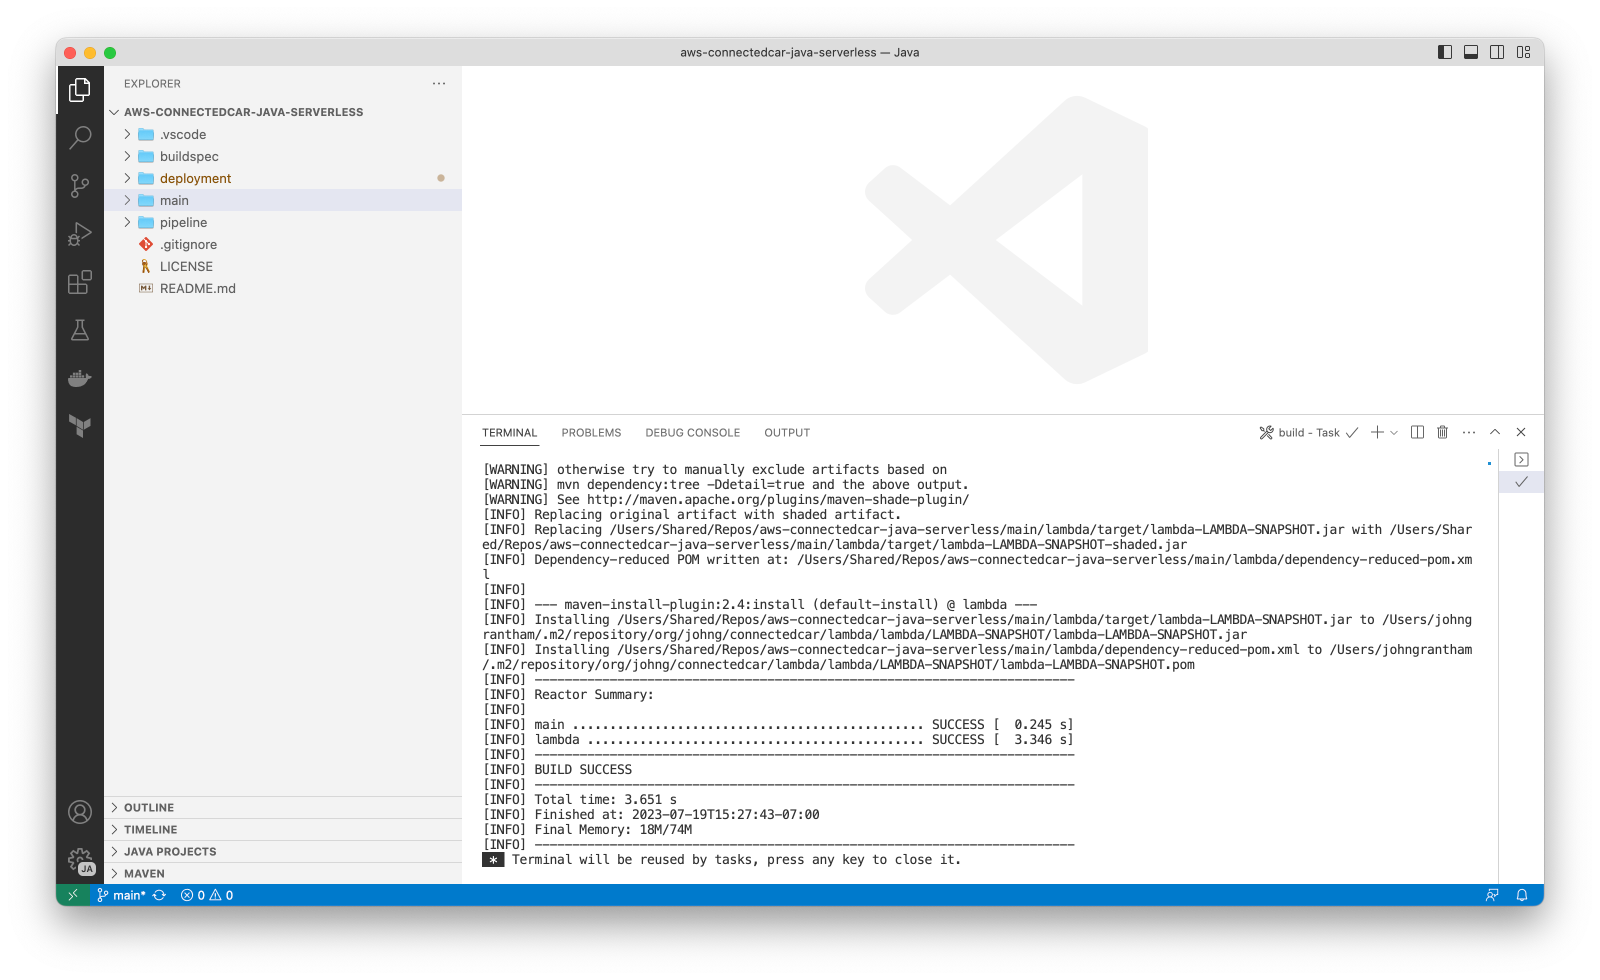Expand the OUTLINE section
The image size is (1600, 980).
tap(283, 808)
